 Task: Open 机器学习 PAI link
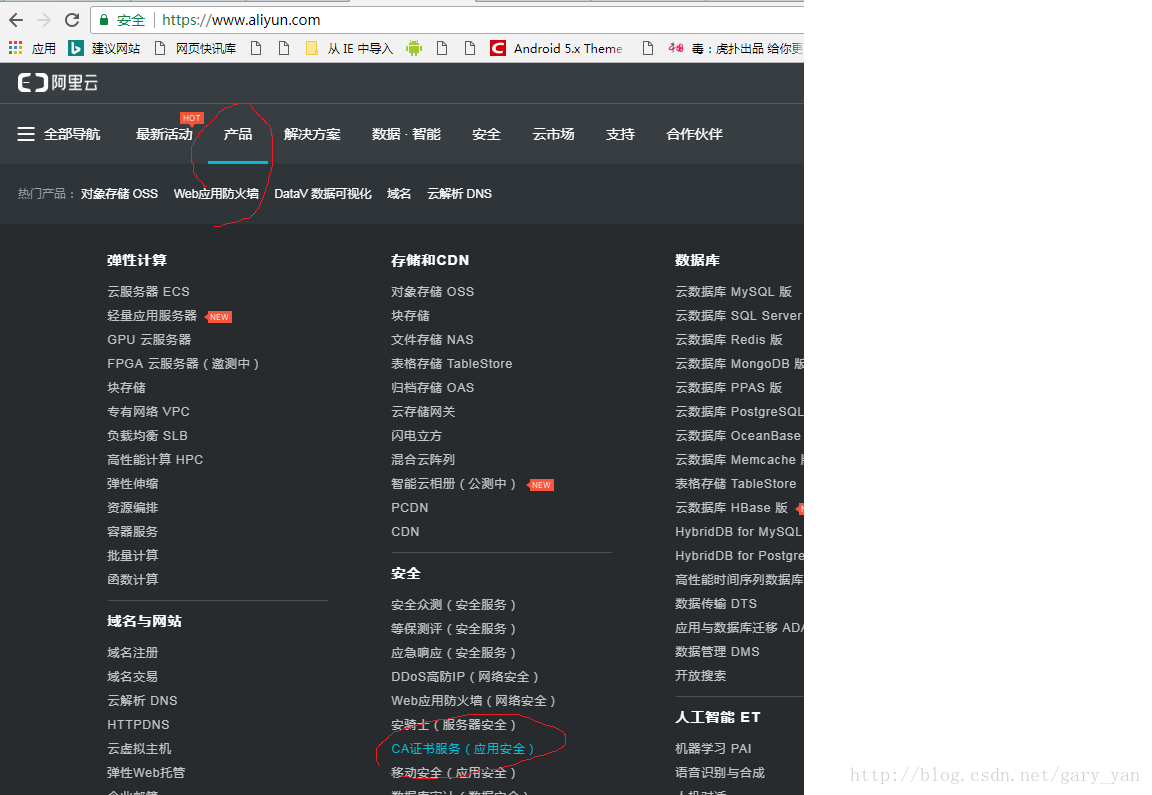pos(713,749)
